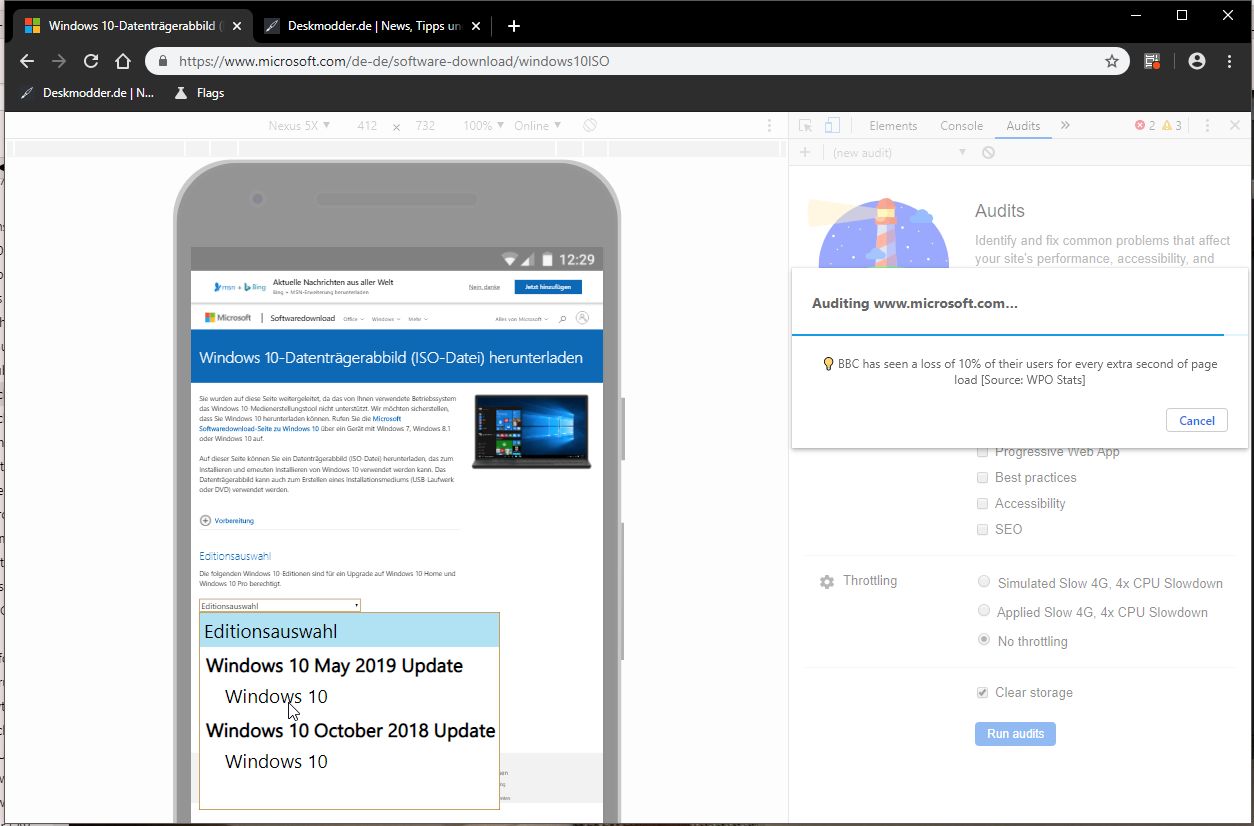Switch to the Deskmodder.de News tab

click(x=373, y=26)
